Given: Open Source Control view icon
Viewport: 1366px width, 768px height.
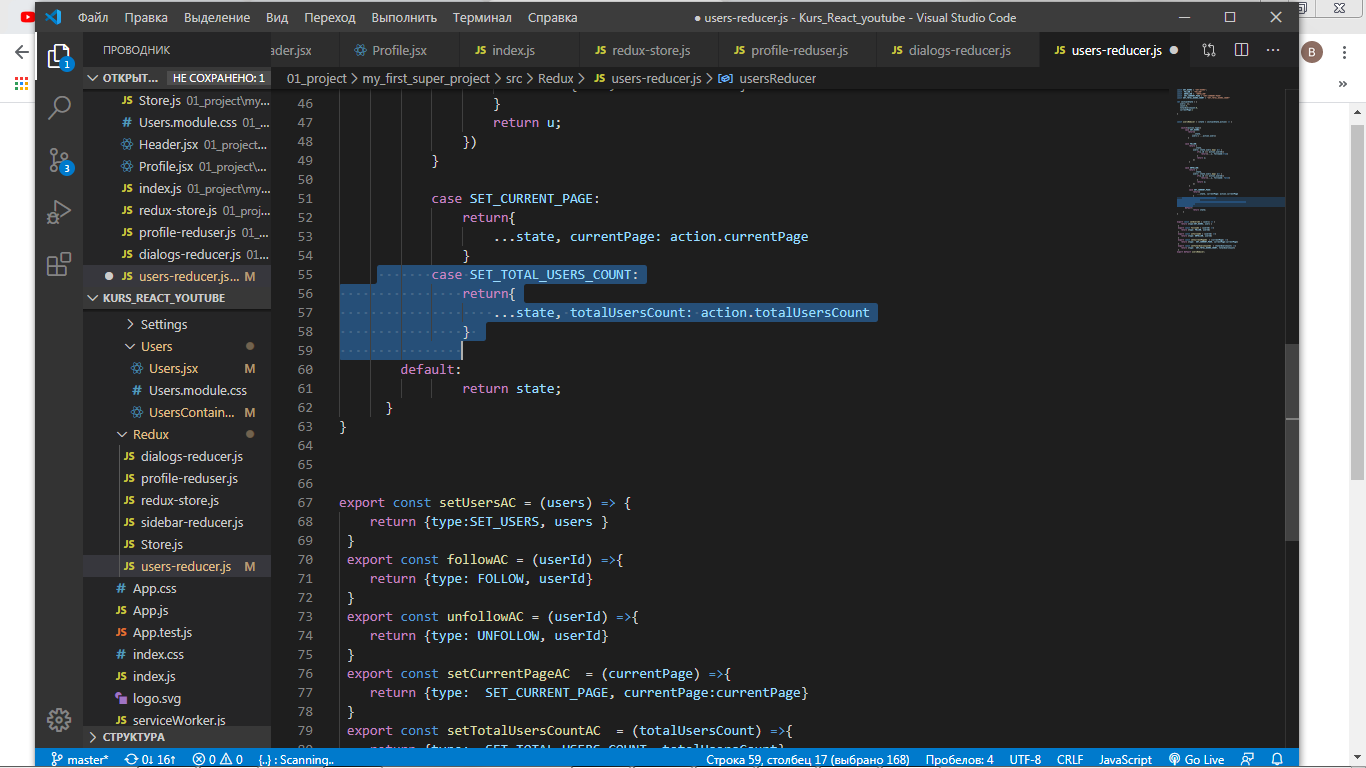Looking at the screenshot, I should click(59, 160).
